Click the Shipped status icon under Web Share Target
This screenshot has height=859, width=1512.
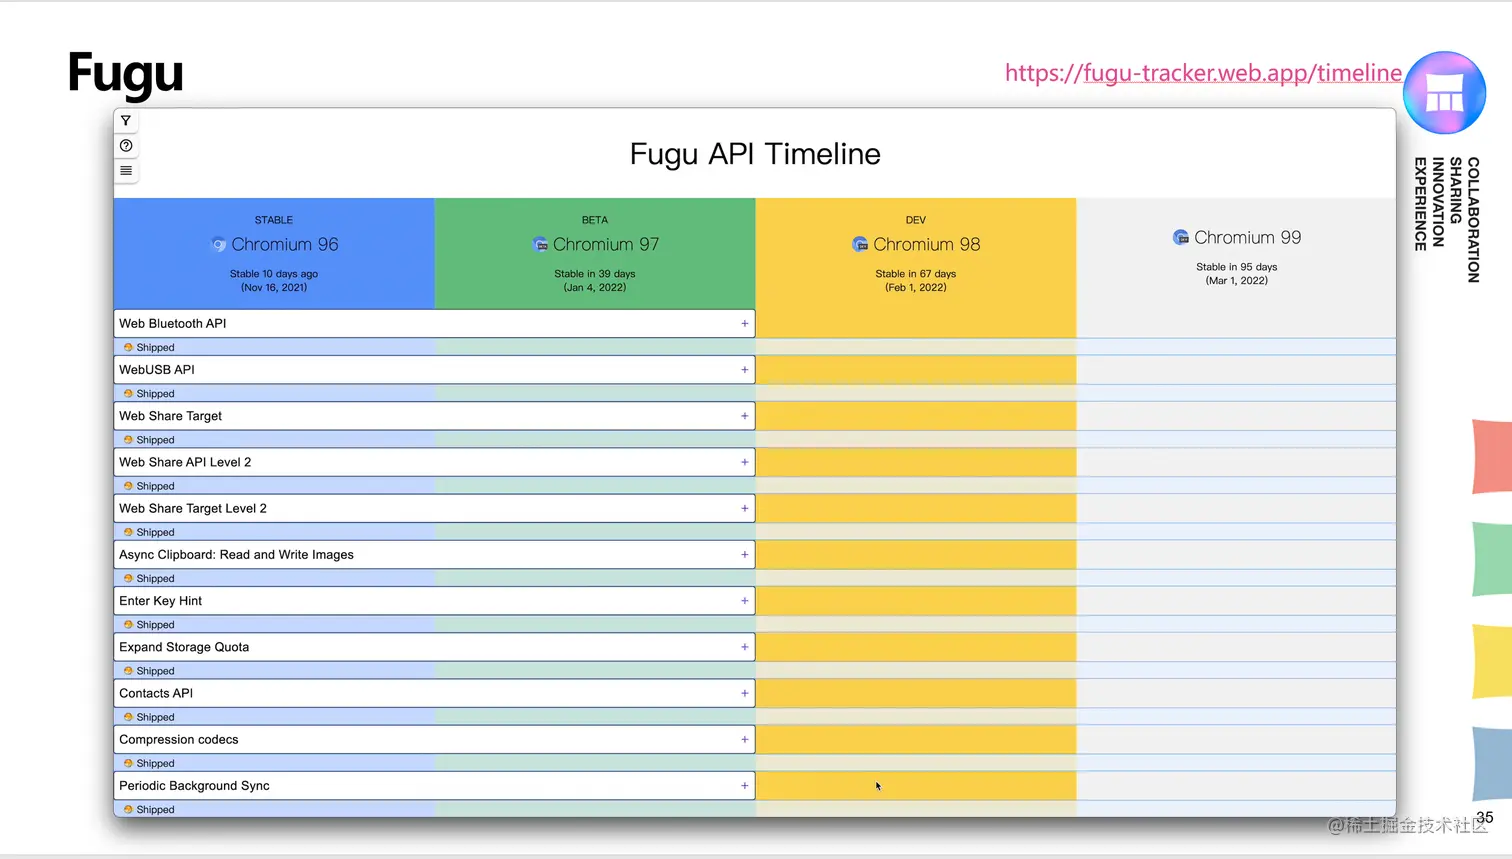tap(128, 439)
